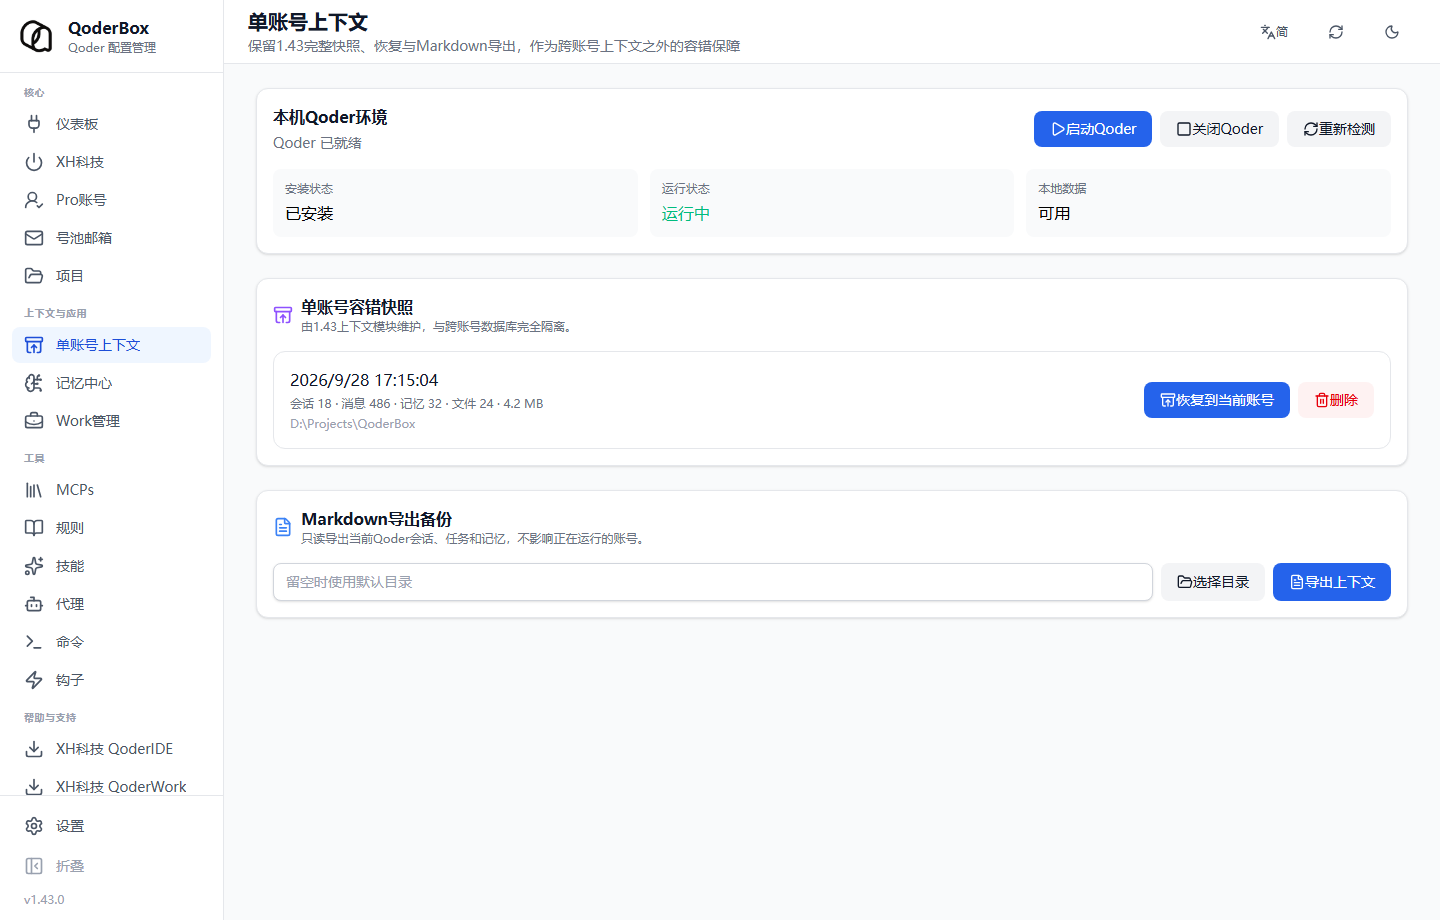
Task: Click the export directory input field
Action: pyautogui.click(x=713, y=582)
